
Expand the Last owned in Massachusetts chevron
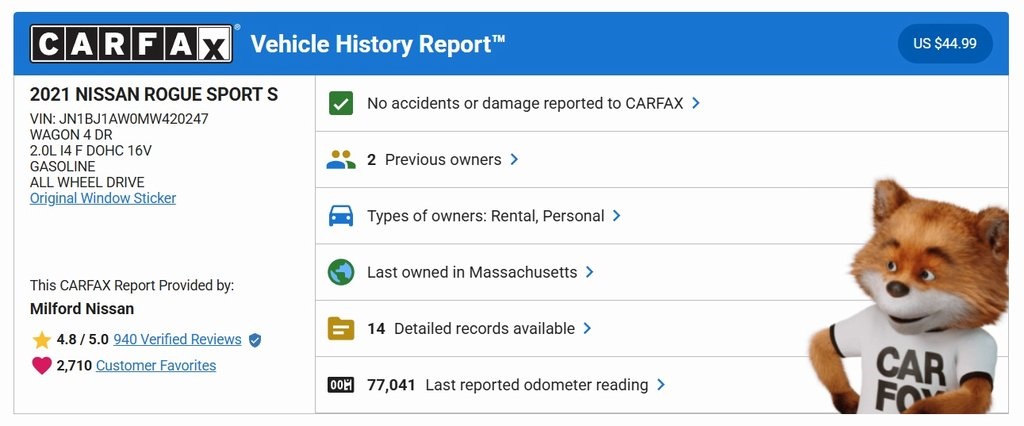590,272
